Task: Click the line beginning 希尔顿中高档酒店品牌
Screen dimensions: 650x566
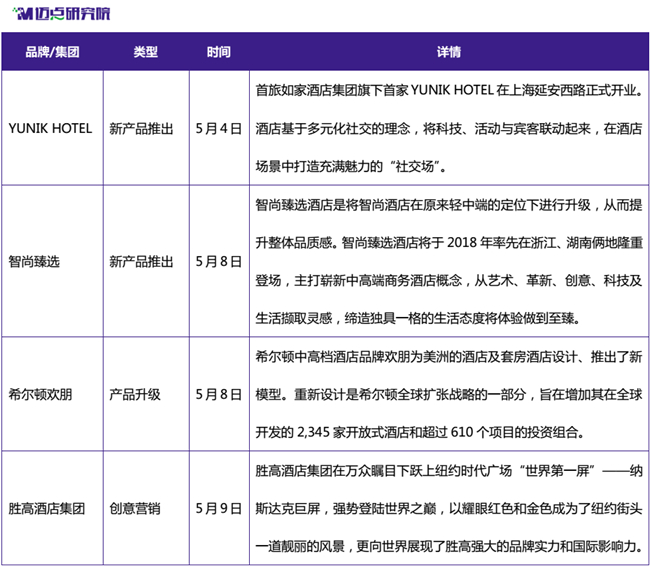Action: click(x=449, y=357)
